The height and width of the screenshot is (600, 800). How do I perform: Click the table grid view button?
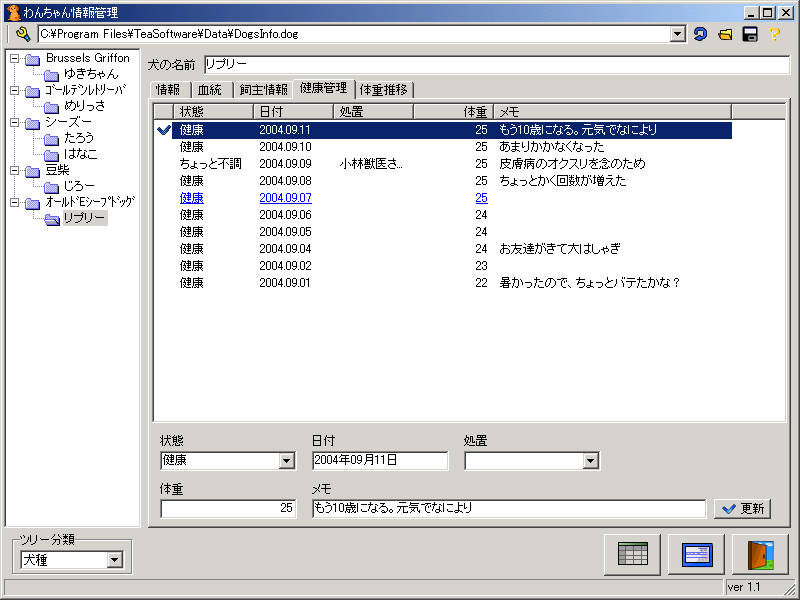click(632, 554)
